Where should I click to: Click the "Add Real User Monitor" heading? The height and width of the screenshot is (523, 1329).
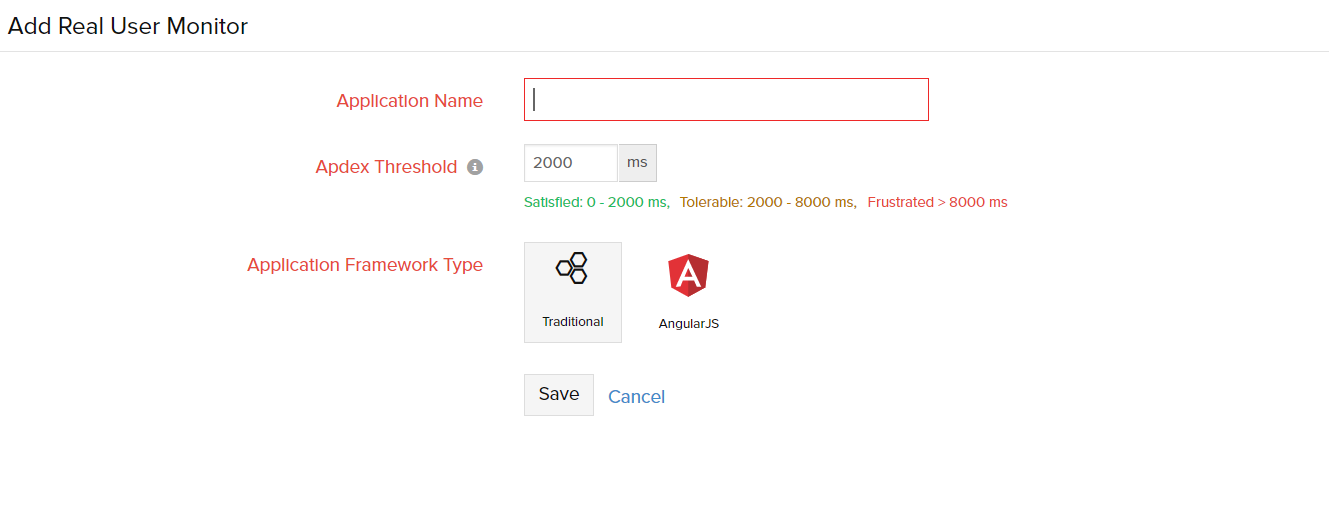click(128, 26)
